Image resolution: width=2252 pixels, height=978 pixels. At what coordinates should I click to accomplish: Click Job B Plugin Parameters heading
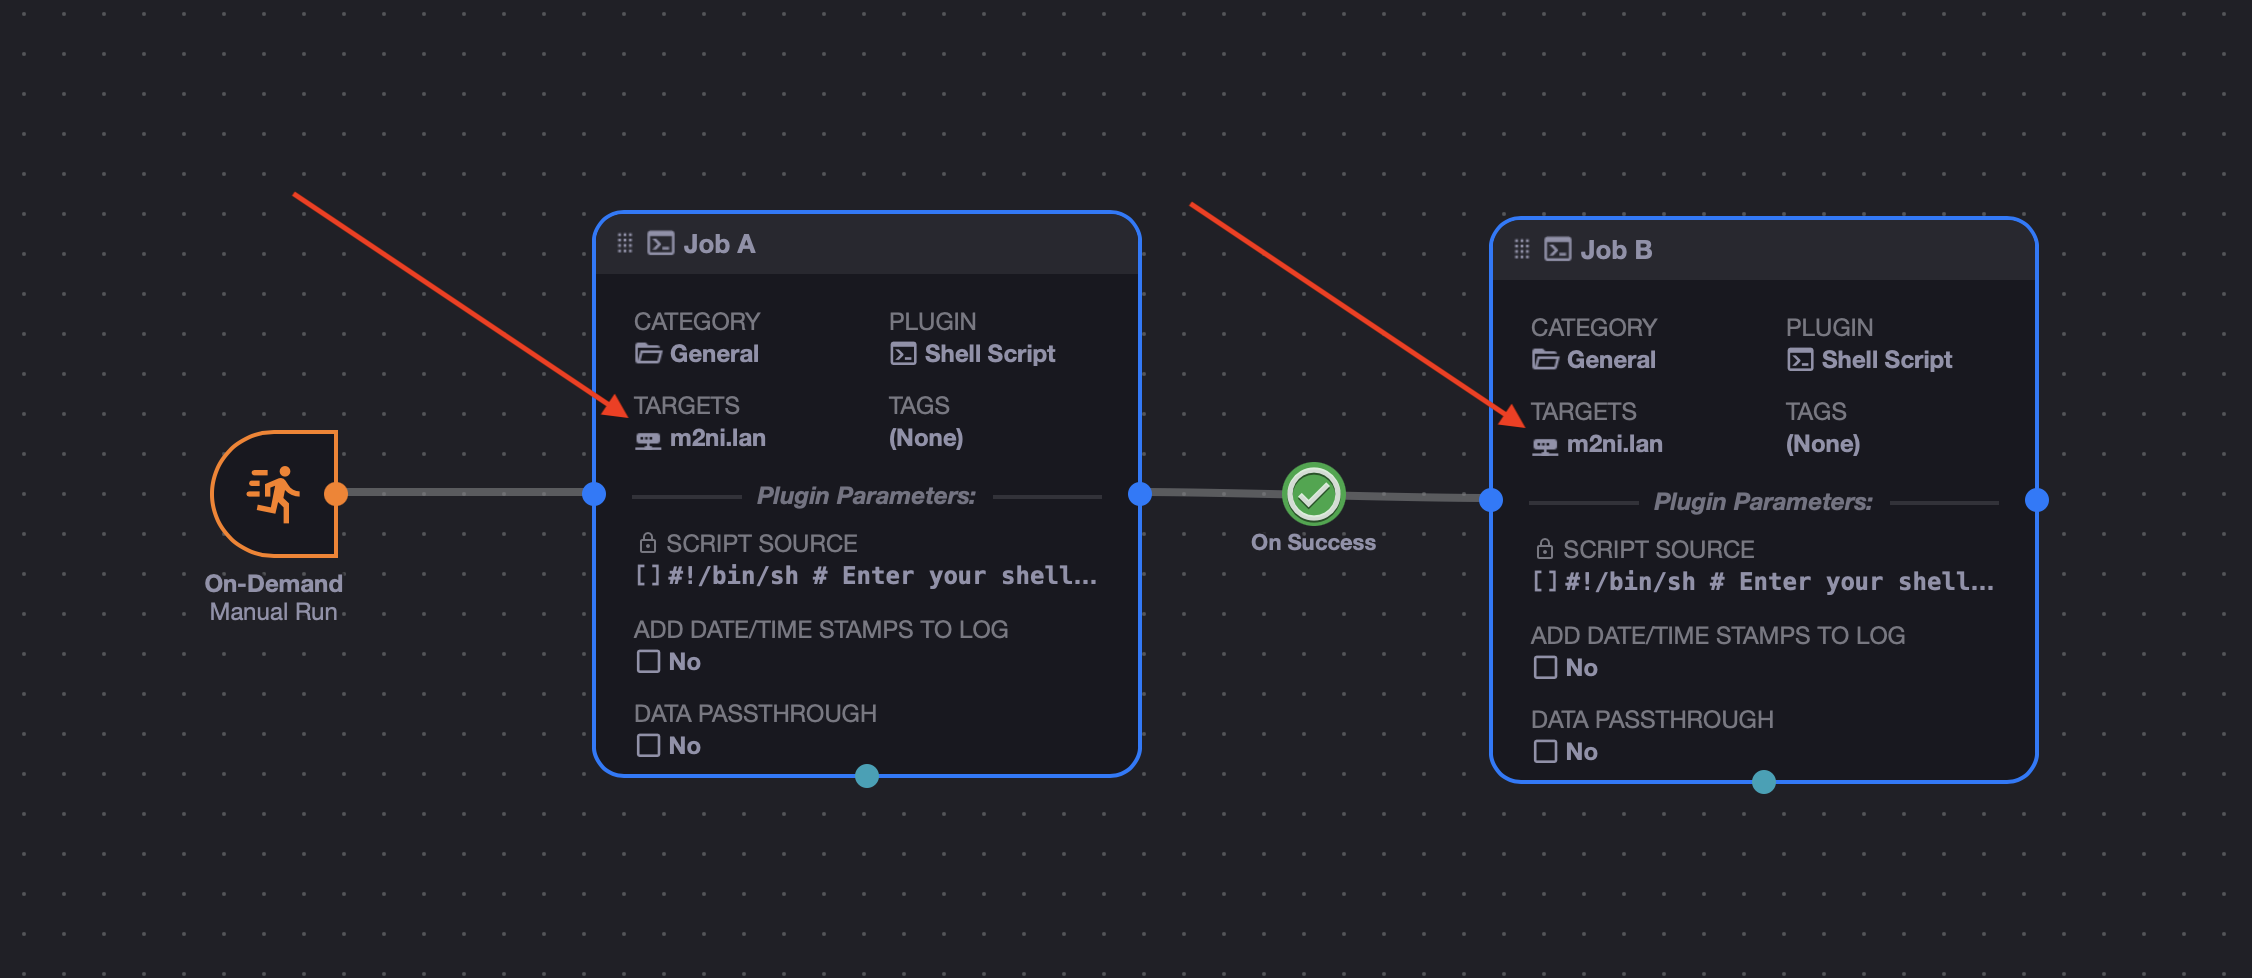(1763, 502)
